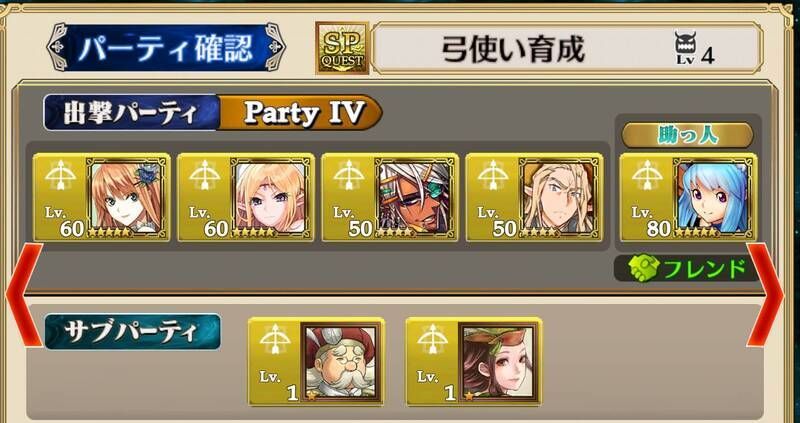The image size is (800, 423).
Task: Click the サブパーティ sub-party label
Action: pos(133,332)
